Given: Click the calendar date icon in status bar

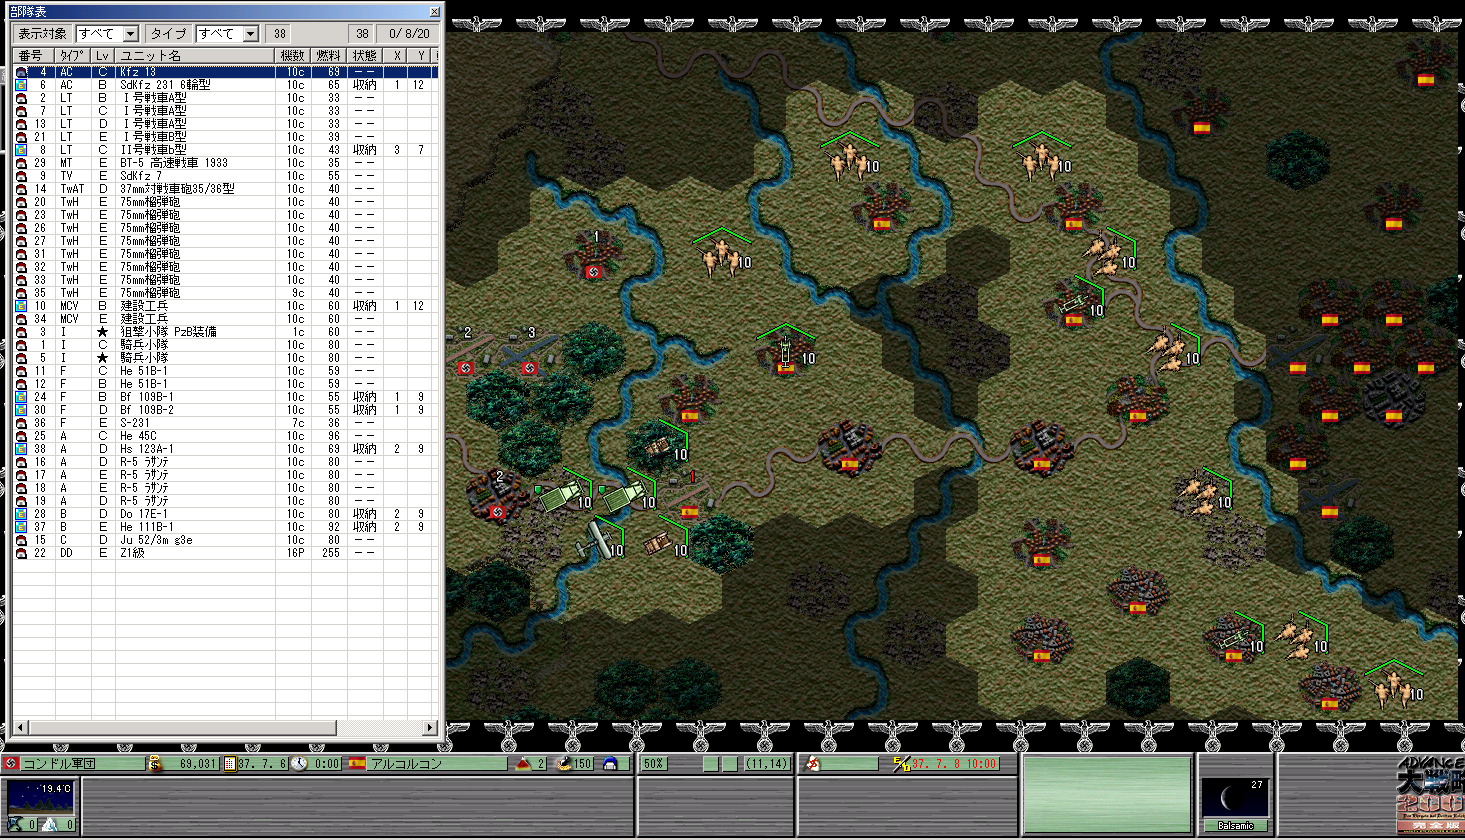Looking at the screenshot, I should (x=230, y=763).
